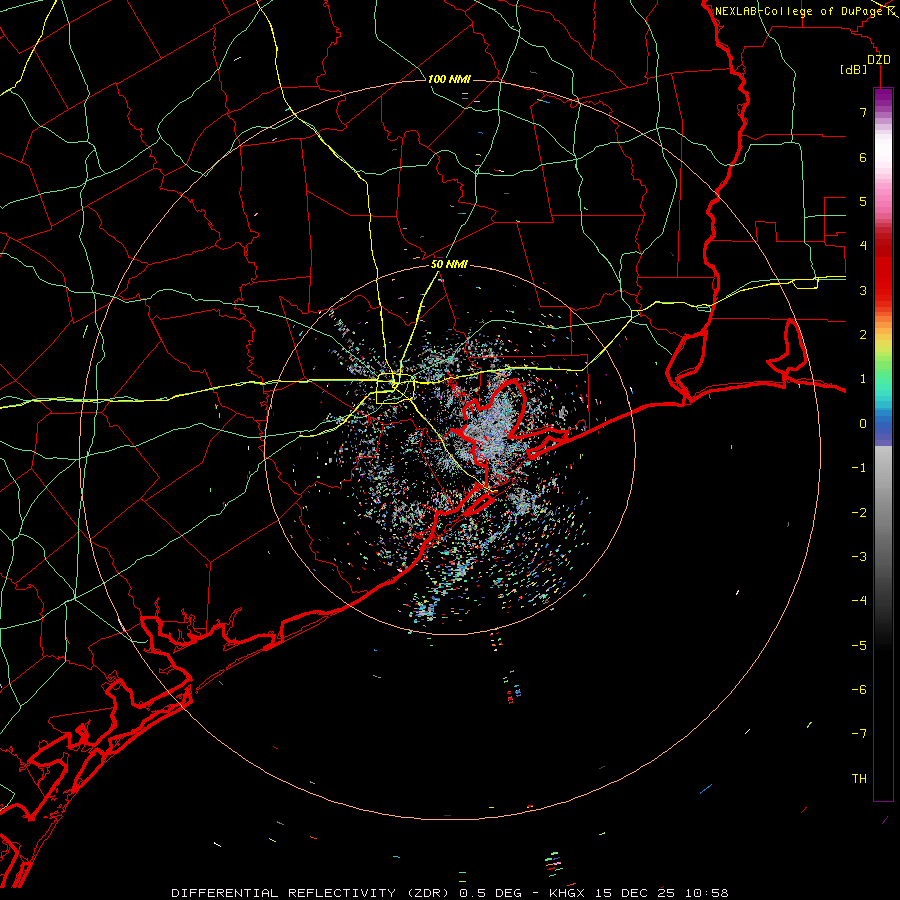900x900 pixels.
Task: Click the -2 value on the color scale
Action: (x=859, y=512)
